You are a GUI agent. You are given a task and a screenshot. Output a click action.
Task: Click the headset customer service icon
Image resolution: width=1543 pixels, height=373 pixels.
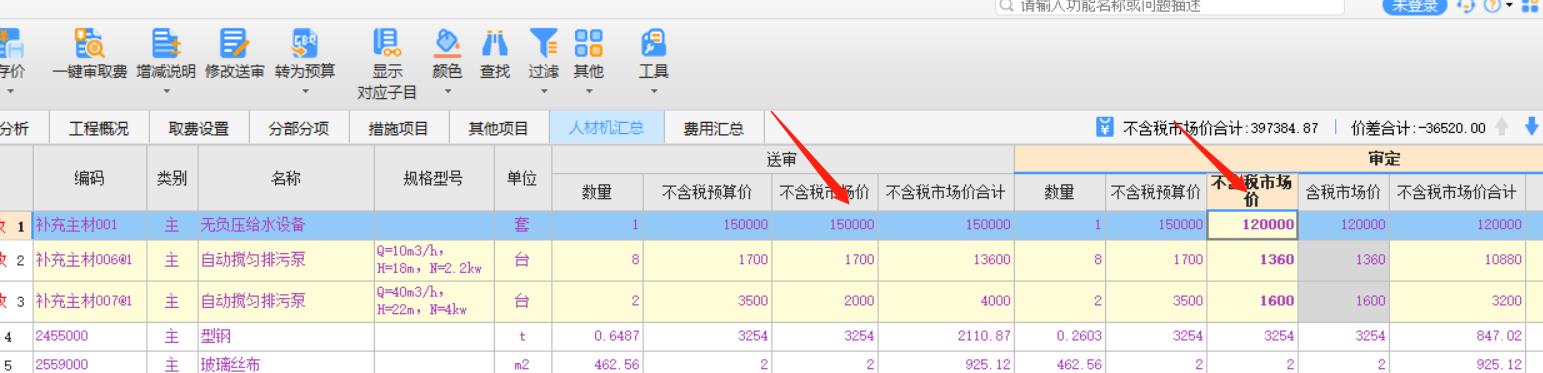point(1467,6)
